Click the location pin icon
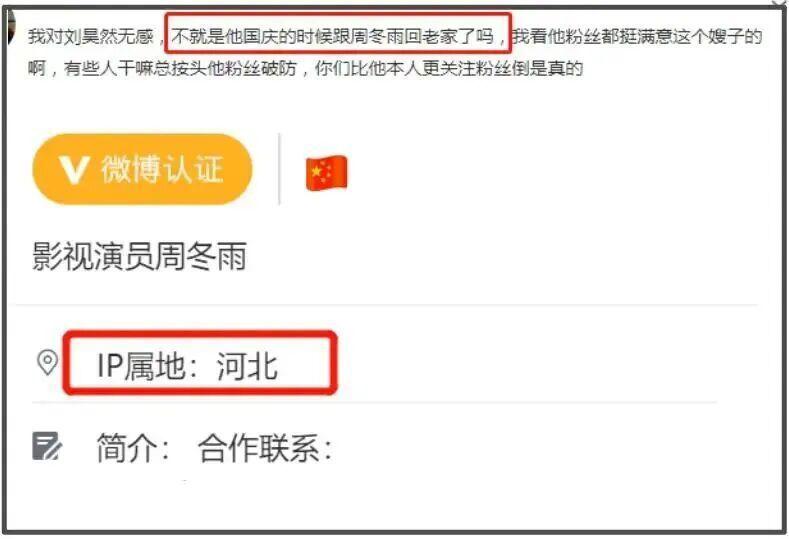Viewport: 789px width, 539px height. tap(48, 362)
